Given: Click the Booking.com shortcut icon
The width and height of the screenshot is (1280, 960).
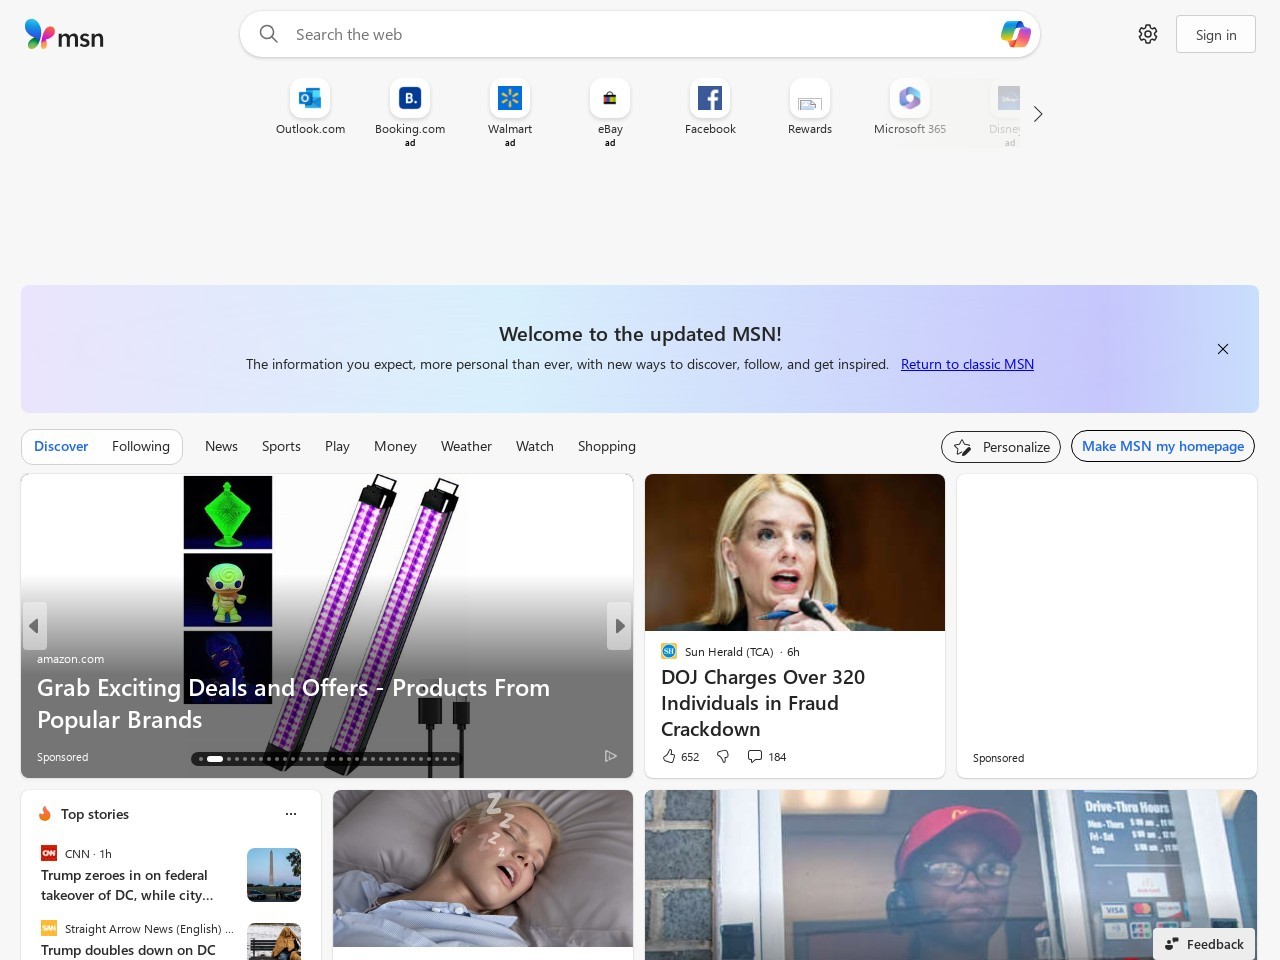Looking at the screenshot, I should pyautogui.click(x=410, y=98).
